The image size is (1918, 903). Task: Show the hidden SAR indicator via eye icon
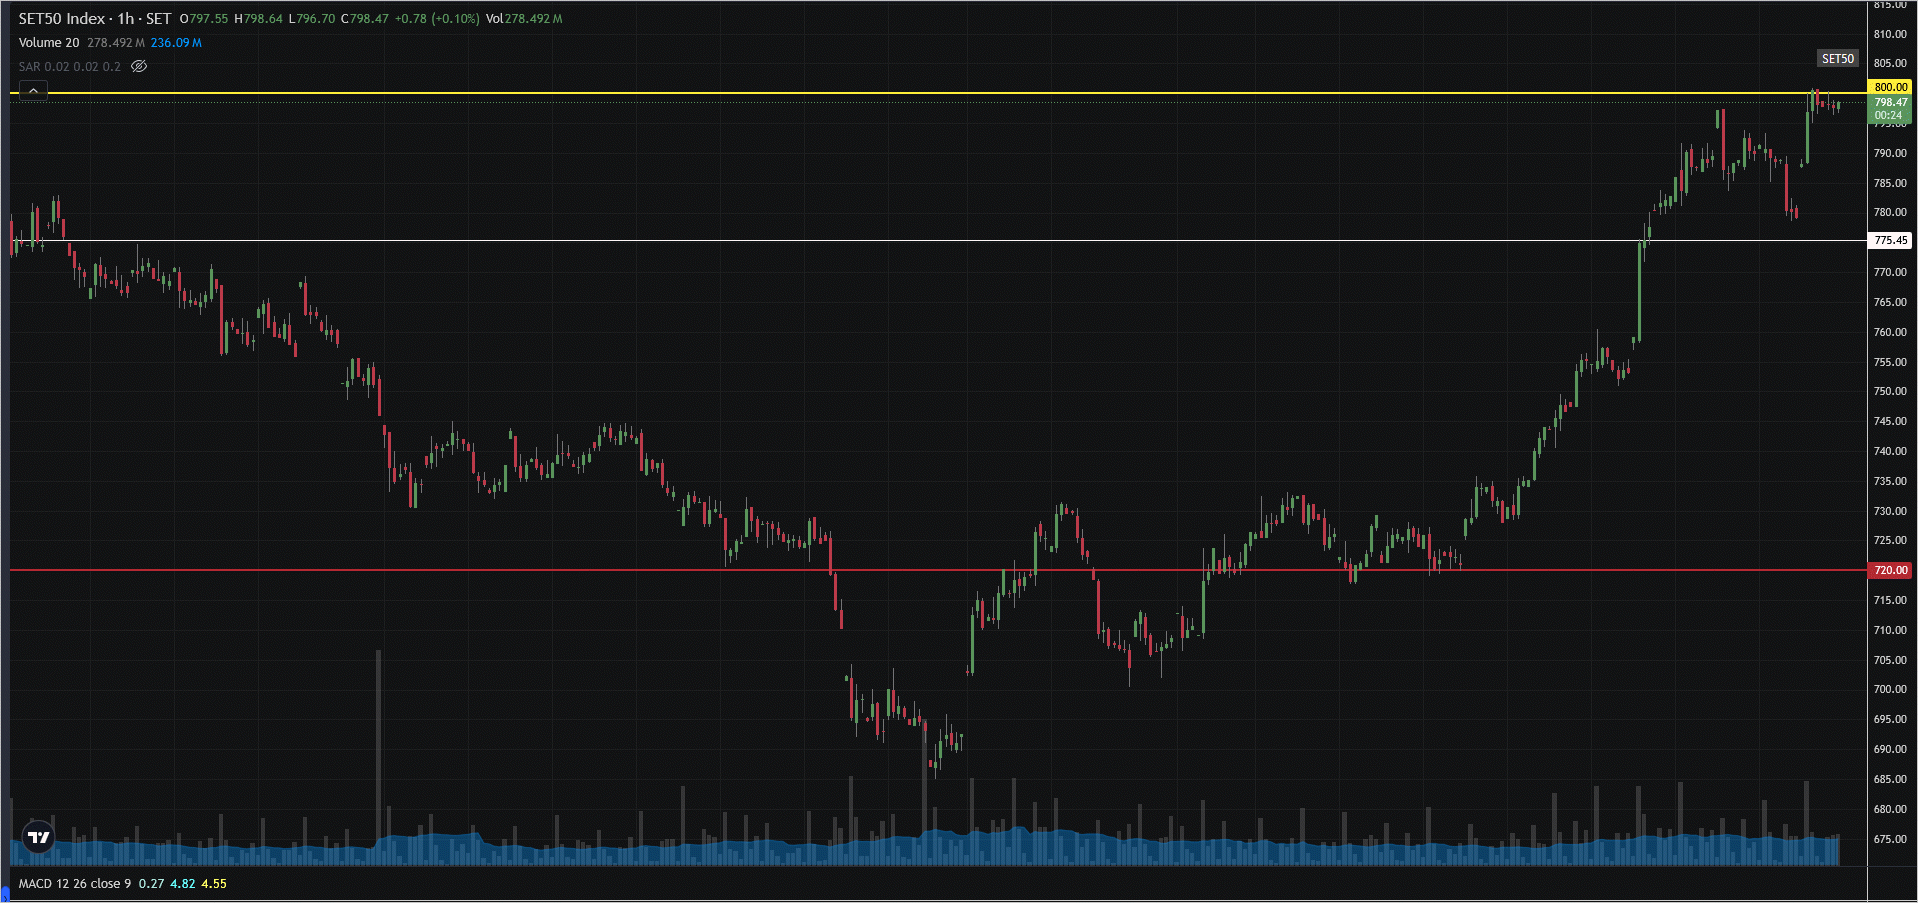[x=139, y=67]
